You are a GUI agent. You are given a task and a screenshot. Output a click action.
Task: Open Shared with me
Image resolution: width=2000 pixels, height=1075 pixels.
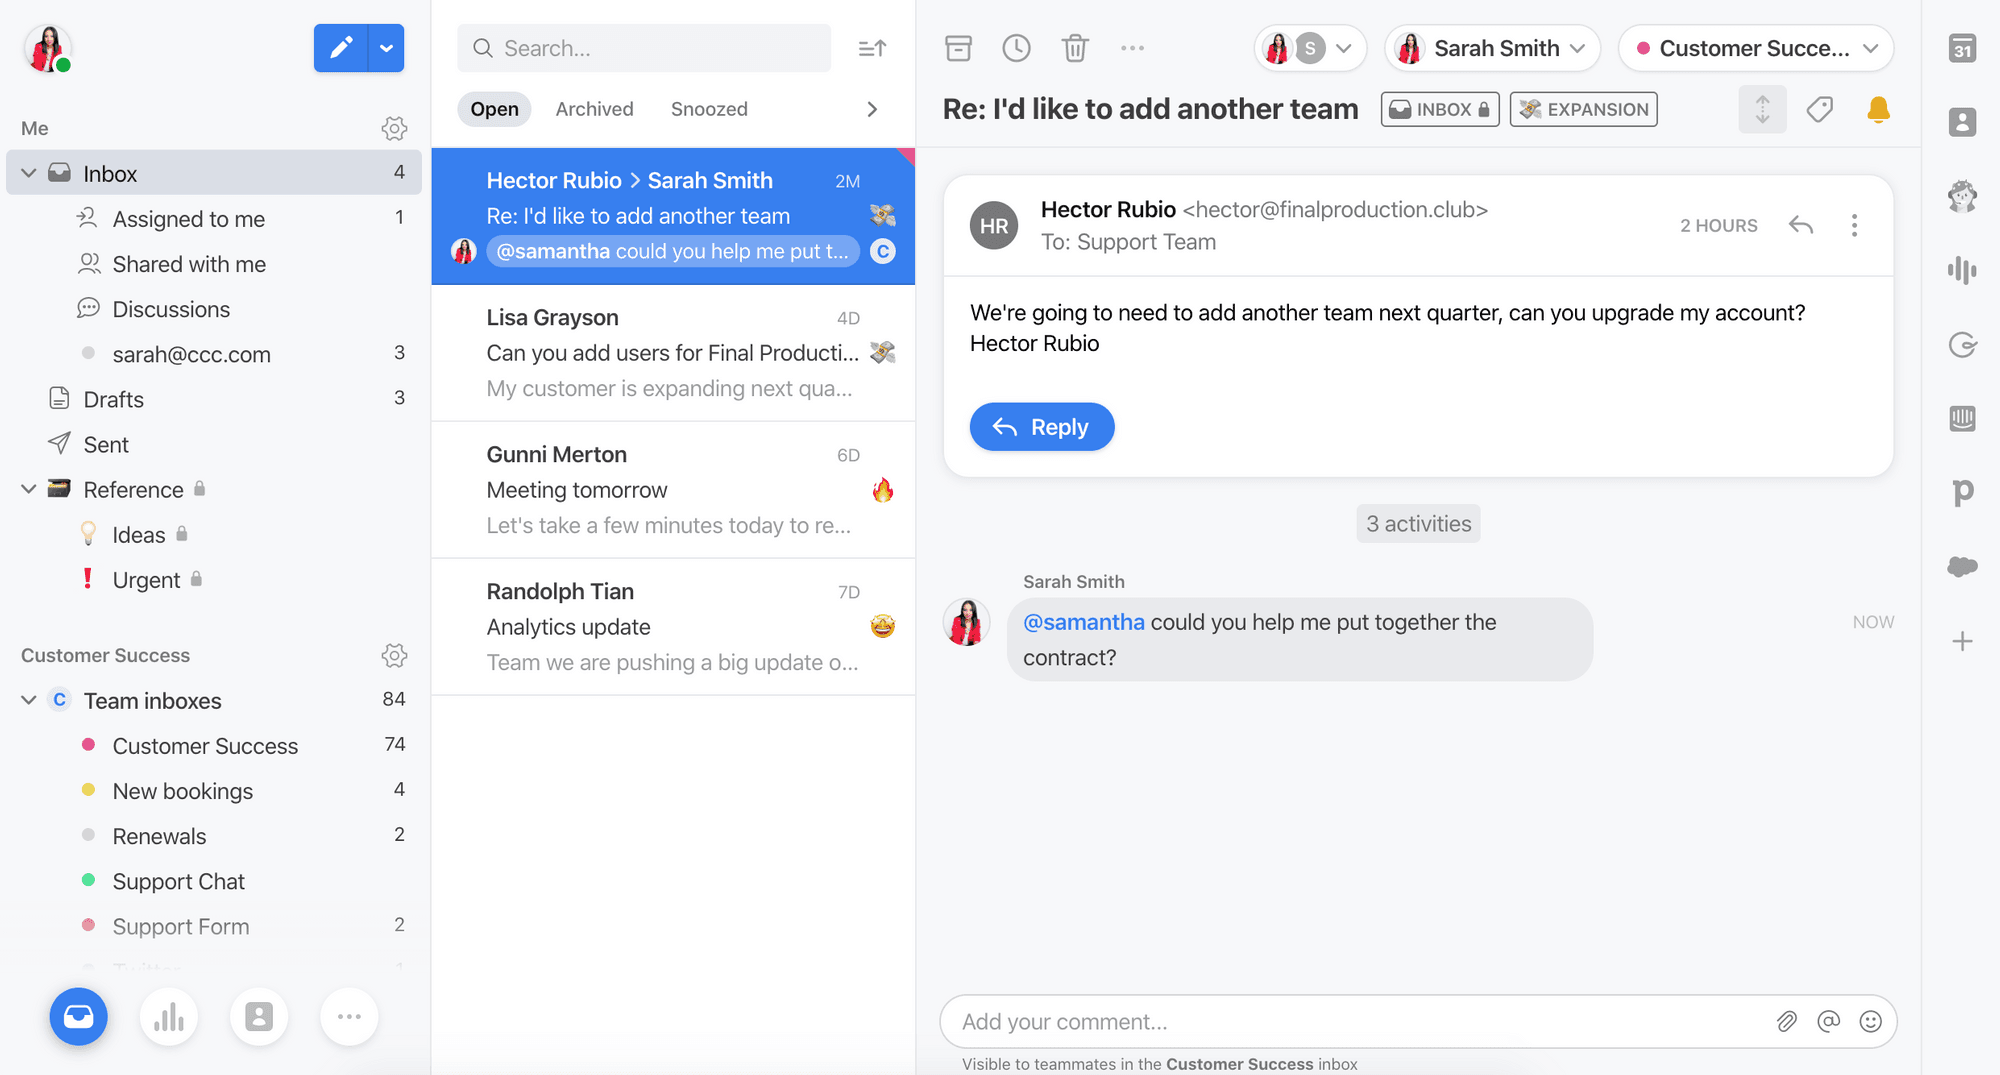[214, 264]
